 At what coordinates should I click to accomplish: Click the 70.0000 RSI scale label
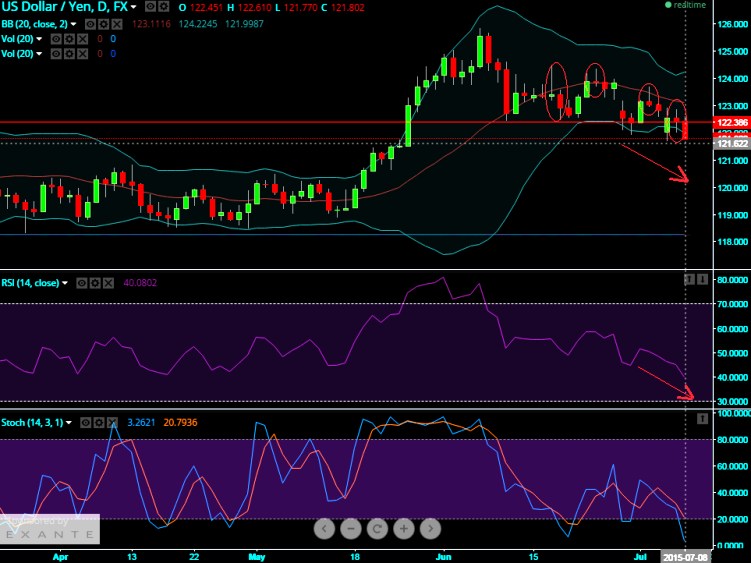point(731,304)
